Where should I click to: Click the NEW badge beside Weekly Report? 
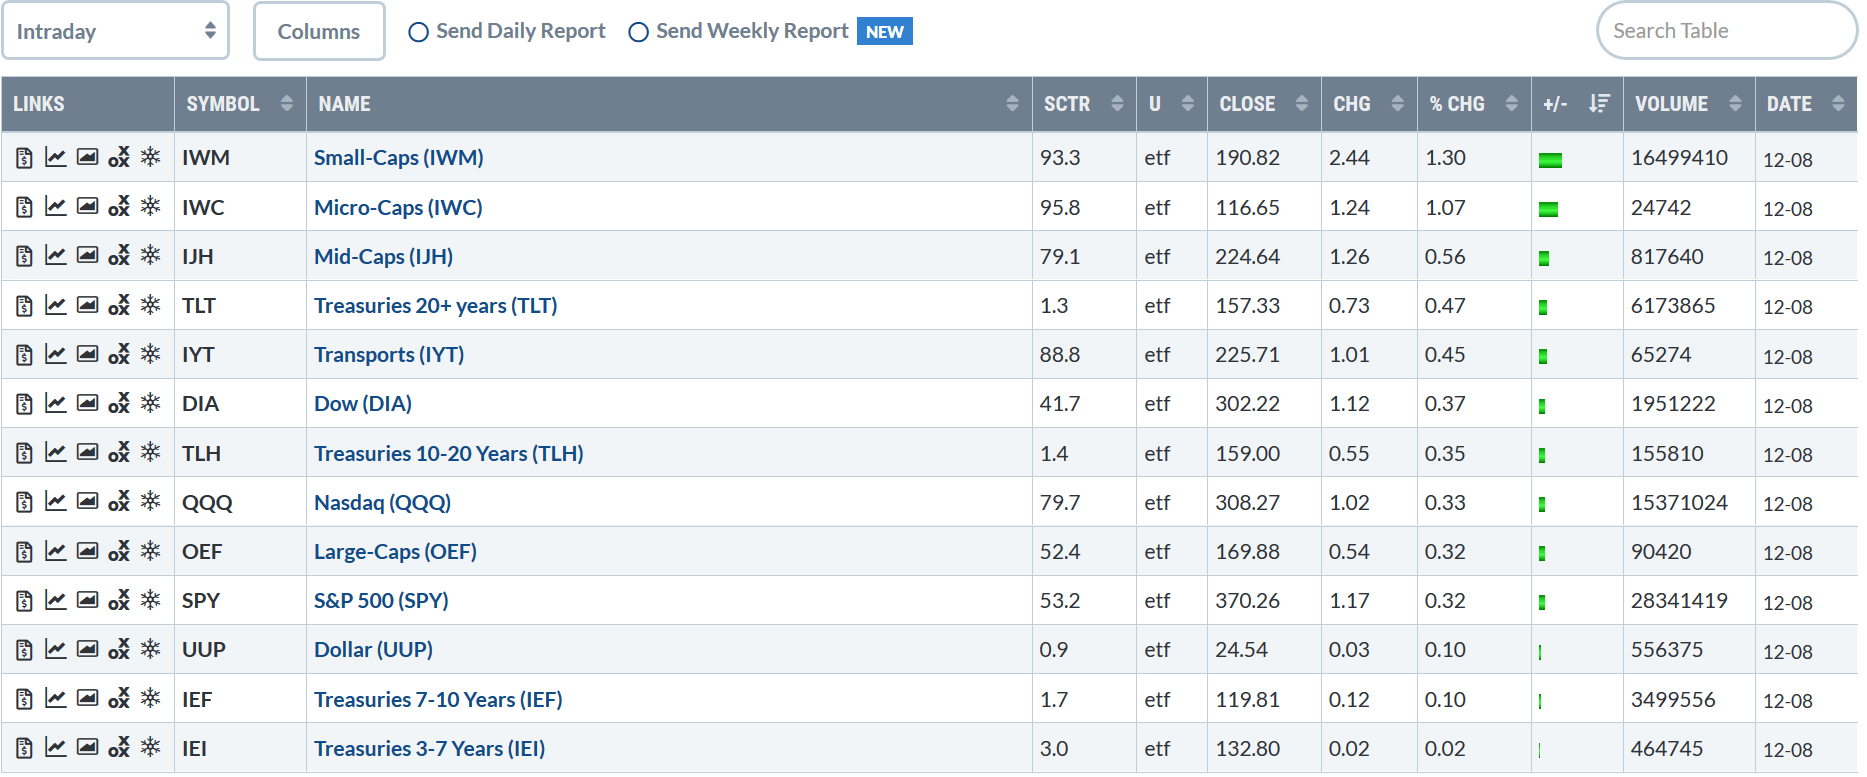click(885, 32)
